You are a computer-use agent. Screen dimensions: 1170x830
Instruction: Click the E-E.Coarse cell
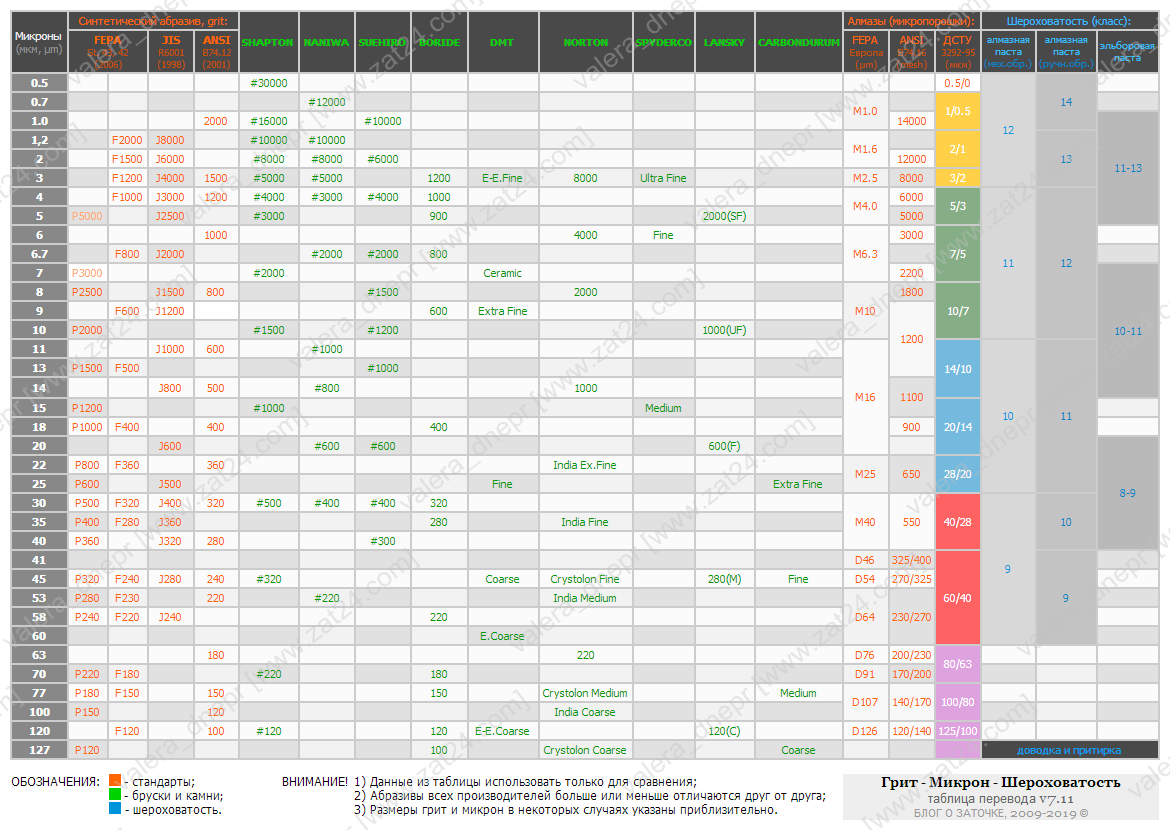click(x=502, y=731)
